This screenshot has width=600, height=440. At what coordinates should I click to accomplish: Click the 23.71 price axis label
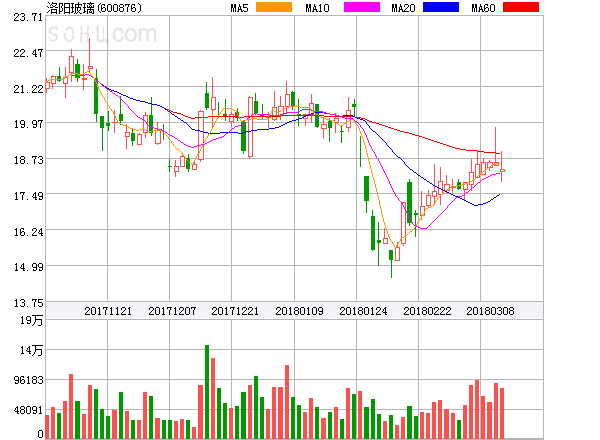click(28, 17)
